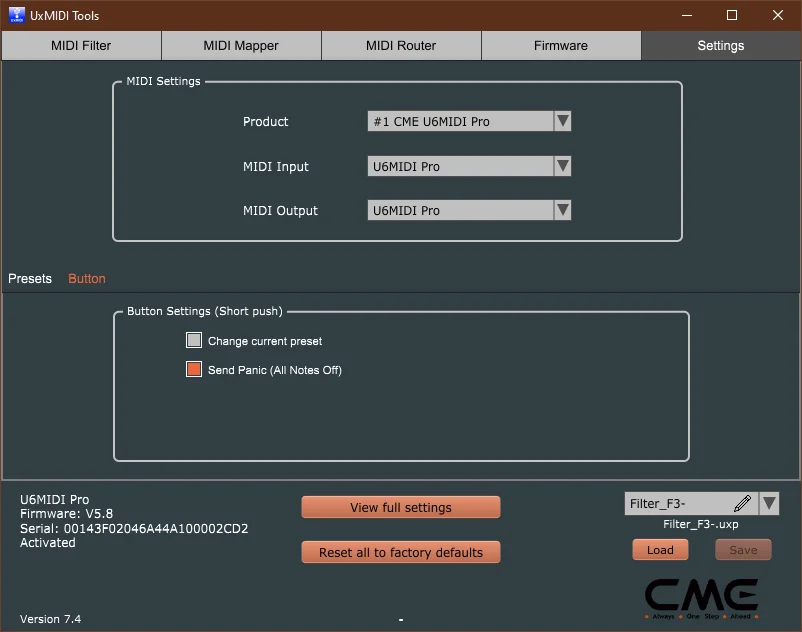Click the UxMIDI Tools title bar icon
Screen dimensions: 802x632
pos(14,15)
